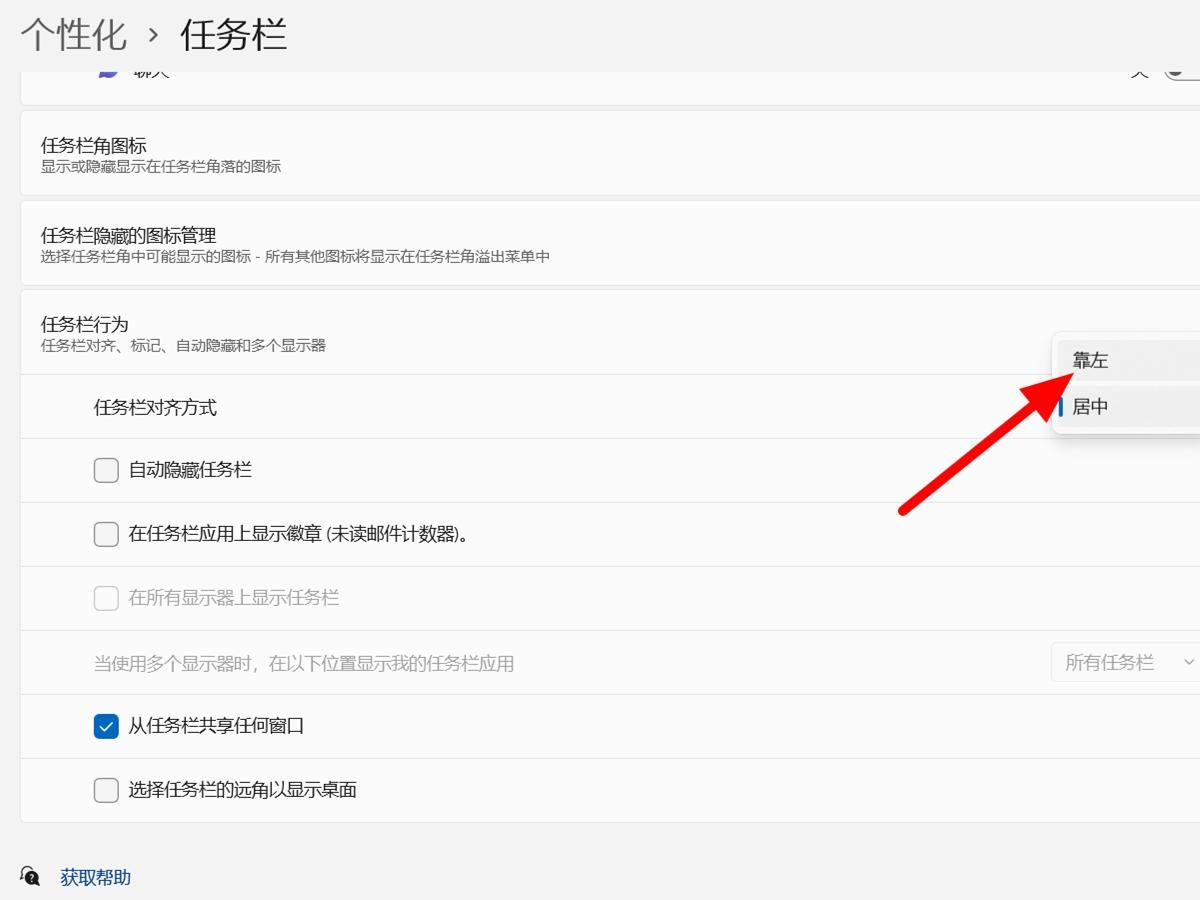Open the 所有任务栏 dropdown

1120,662
